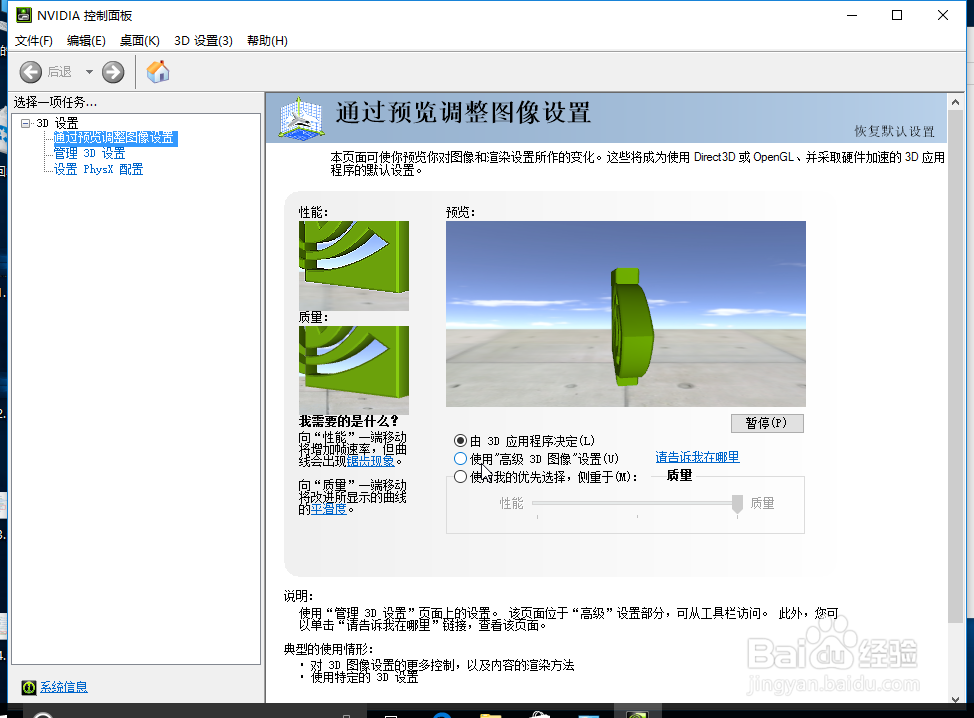Viewport: 974px width, 718px height.
Task: Click the 后退 label in toolbar
Action: pyautogui.click(x=60, y=72)
